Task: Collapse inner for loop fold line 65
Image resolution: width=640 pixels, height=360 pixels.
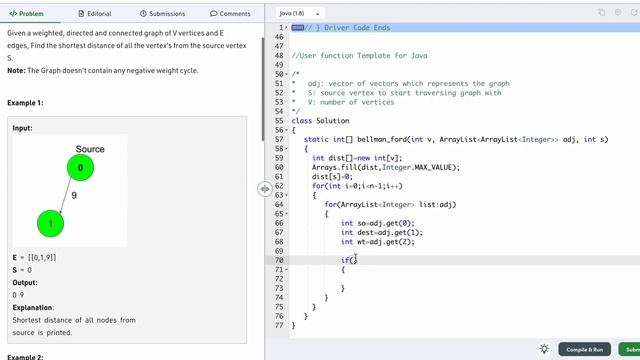Action: click(x=286, y=213)
